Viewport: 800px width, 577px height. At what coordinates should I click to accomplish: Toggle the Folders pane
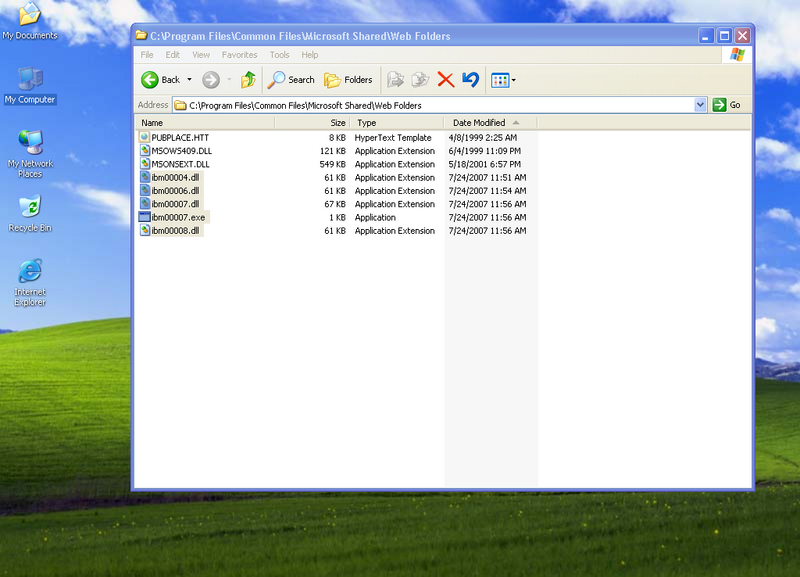pyautogui.click(x=348, y=80)
